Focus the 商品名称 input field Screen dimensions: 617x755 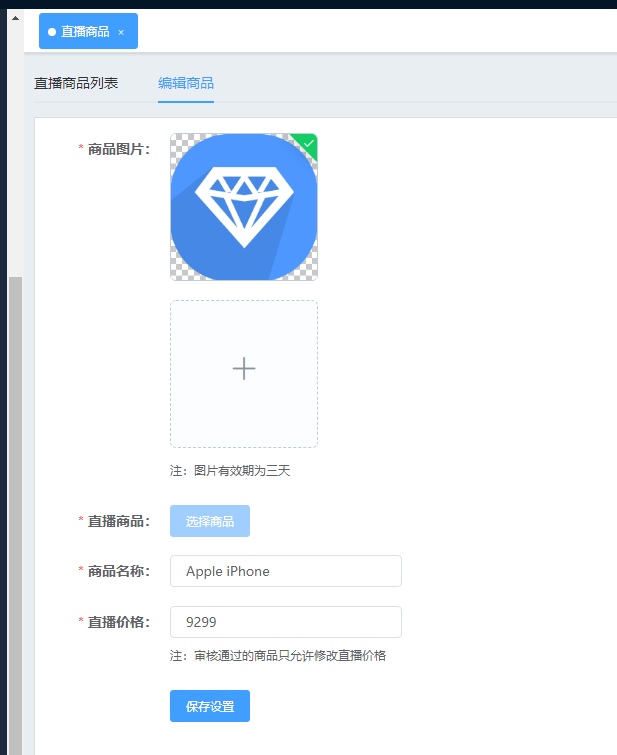click(286, 571)
